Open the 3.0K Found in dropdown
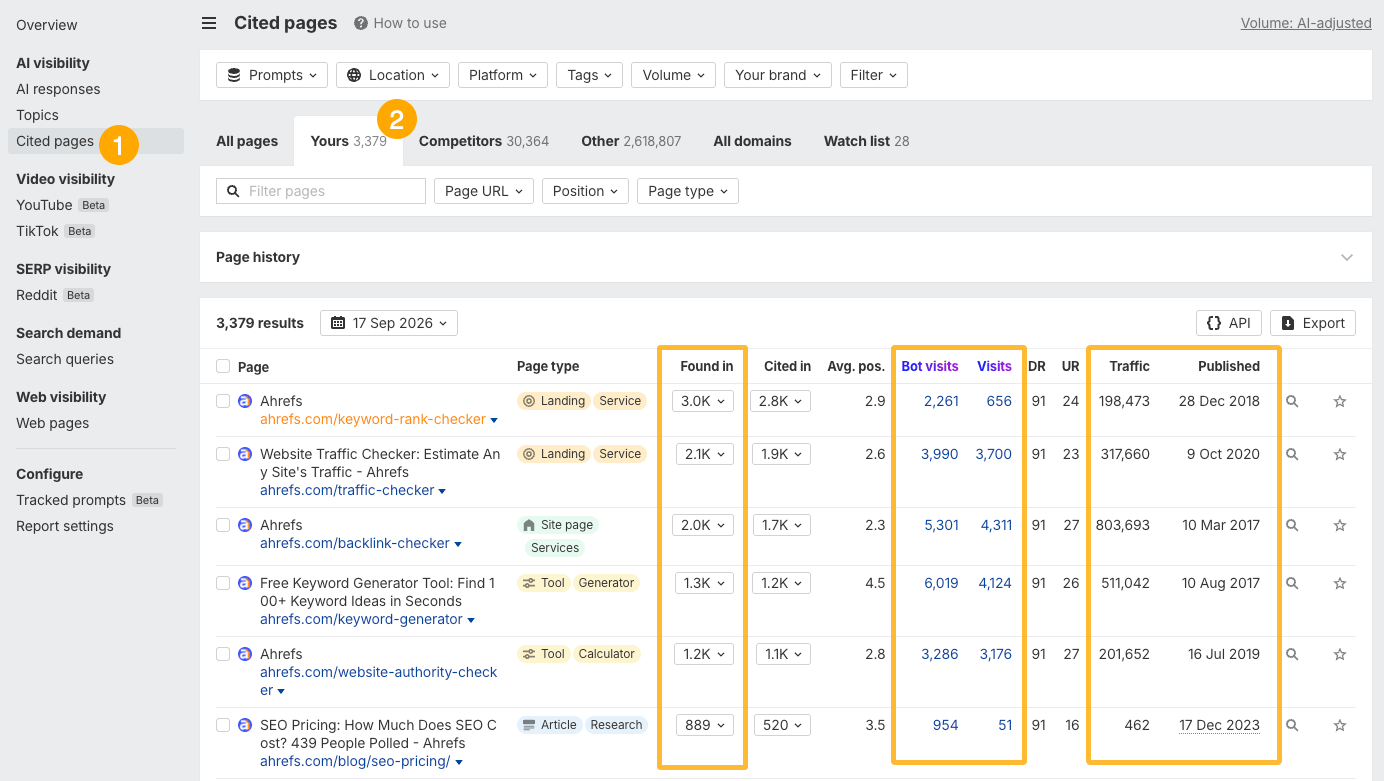The height and width of the screenshot is (781, 1384). [x=703, y=401]
